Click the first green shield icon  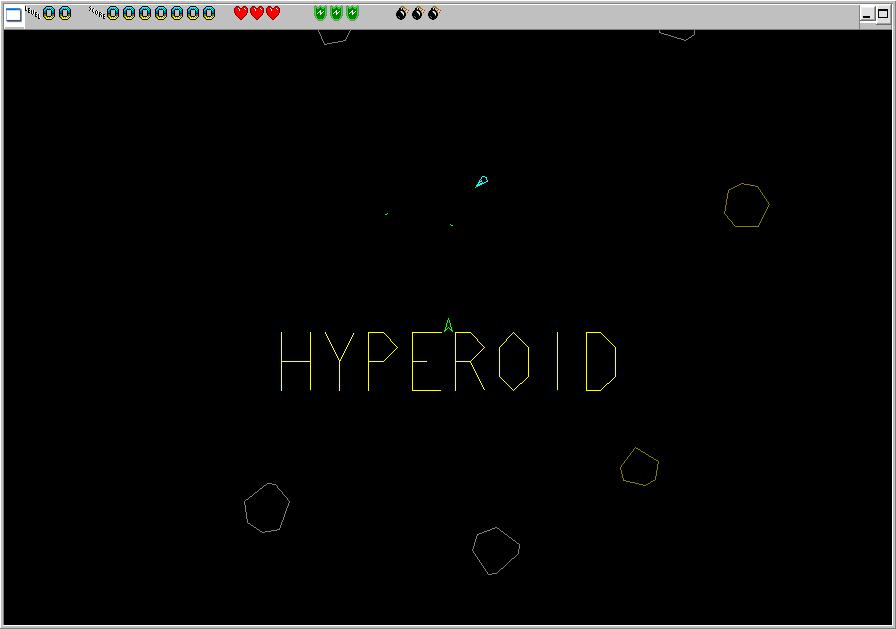(321, 13)
